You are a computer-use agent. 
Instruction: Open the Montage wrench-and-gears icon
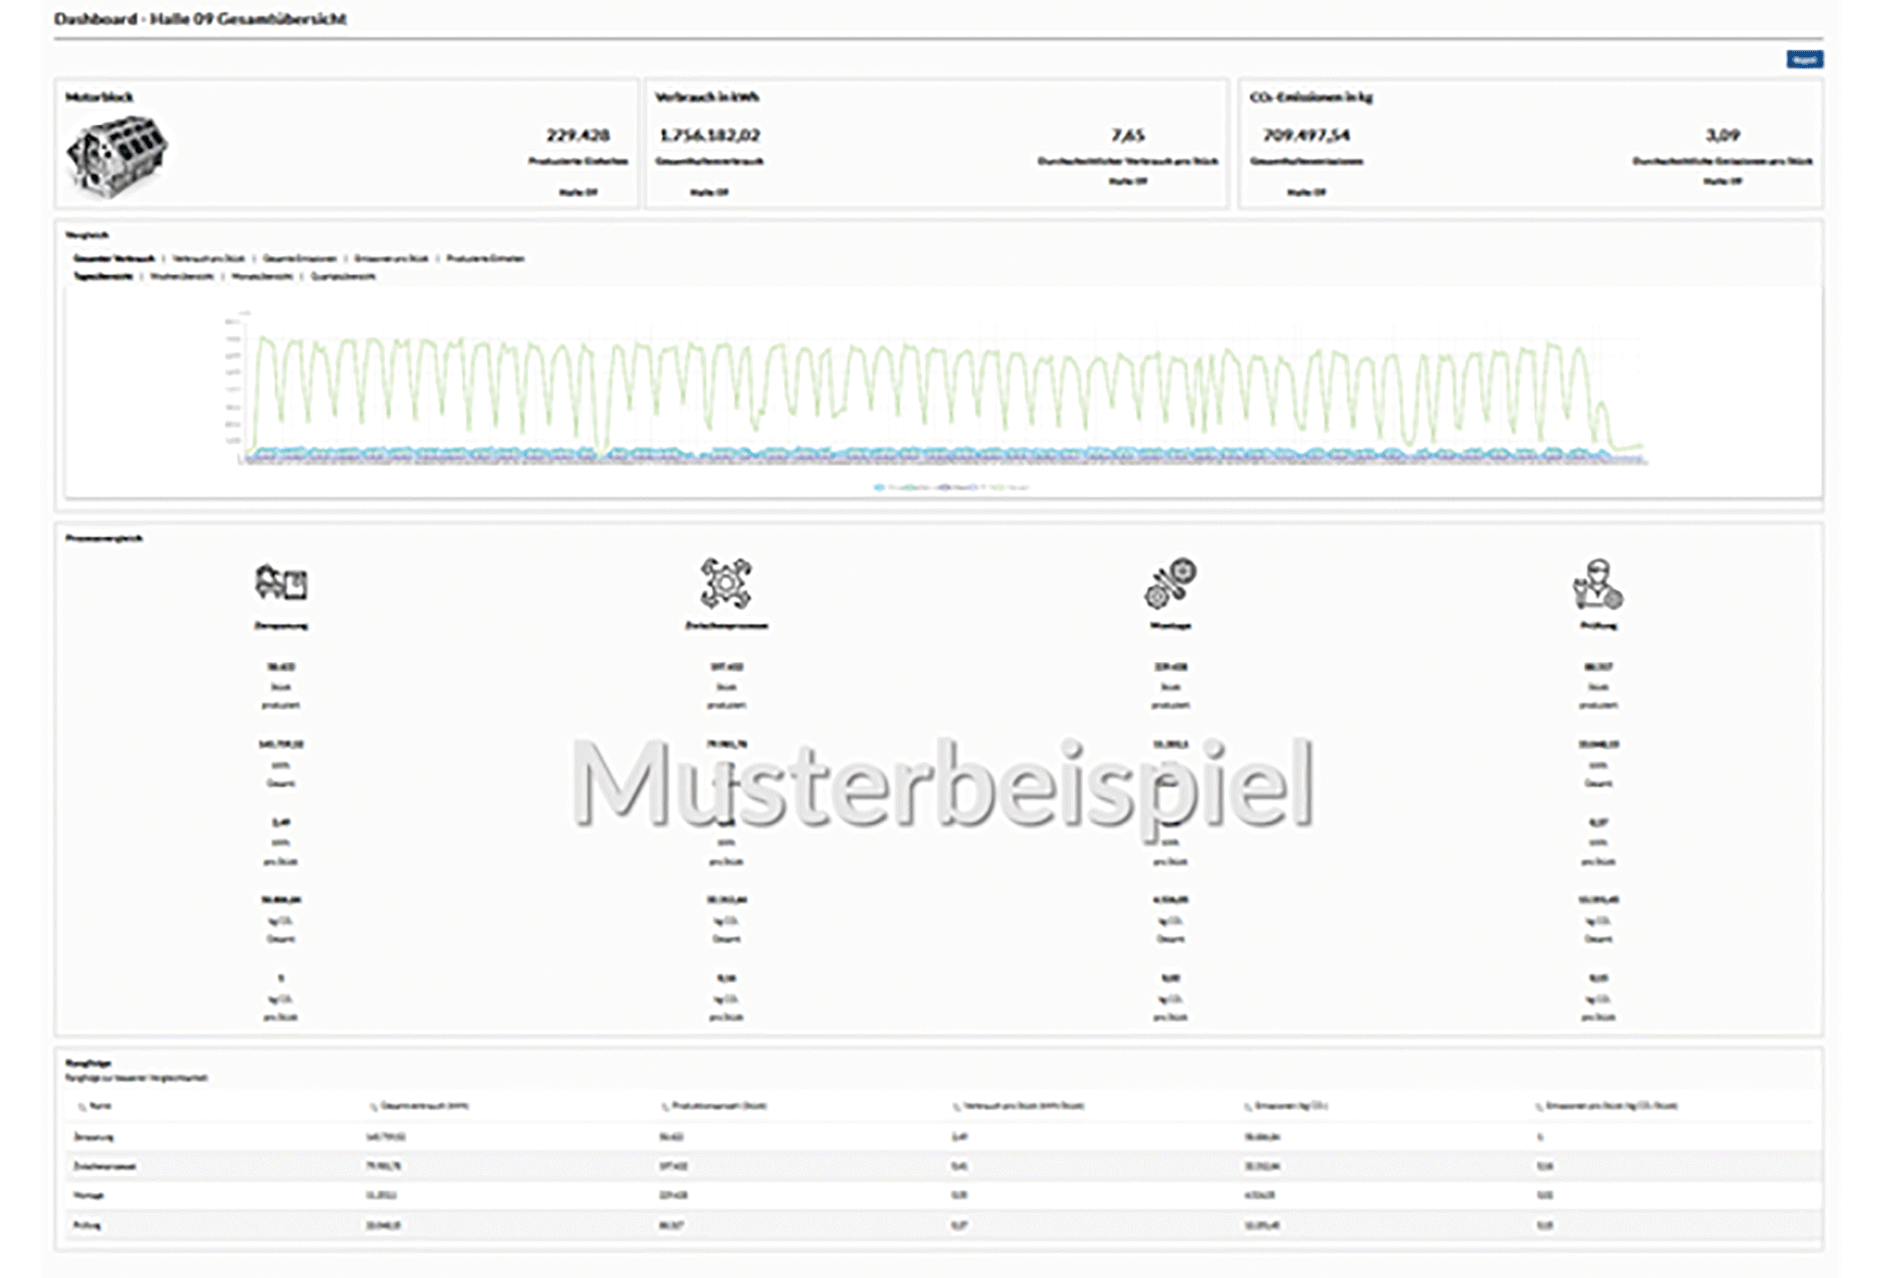pos(1170,582)
